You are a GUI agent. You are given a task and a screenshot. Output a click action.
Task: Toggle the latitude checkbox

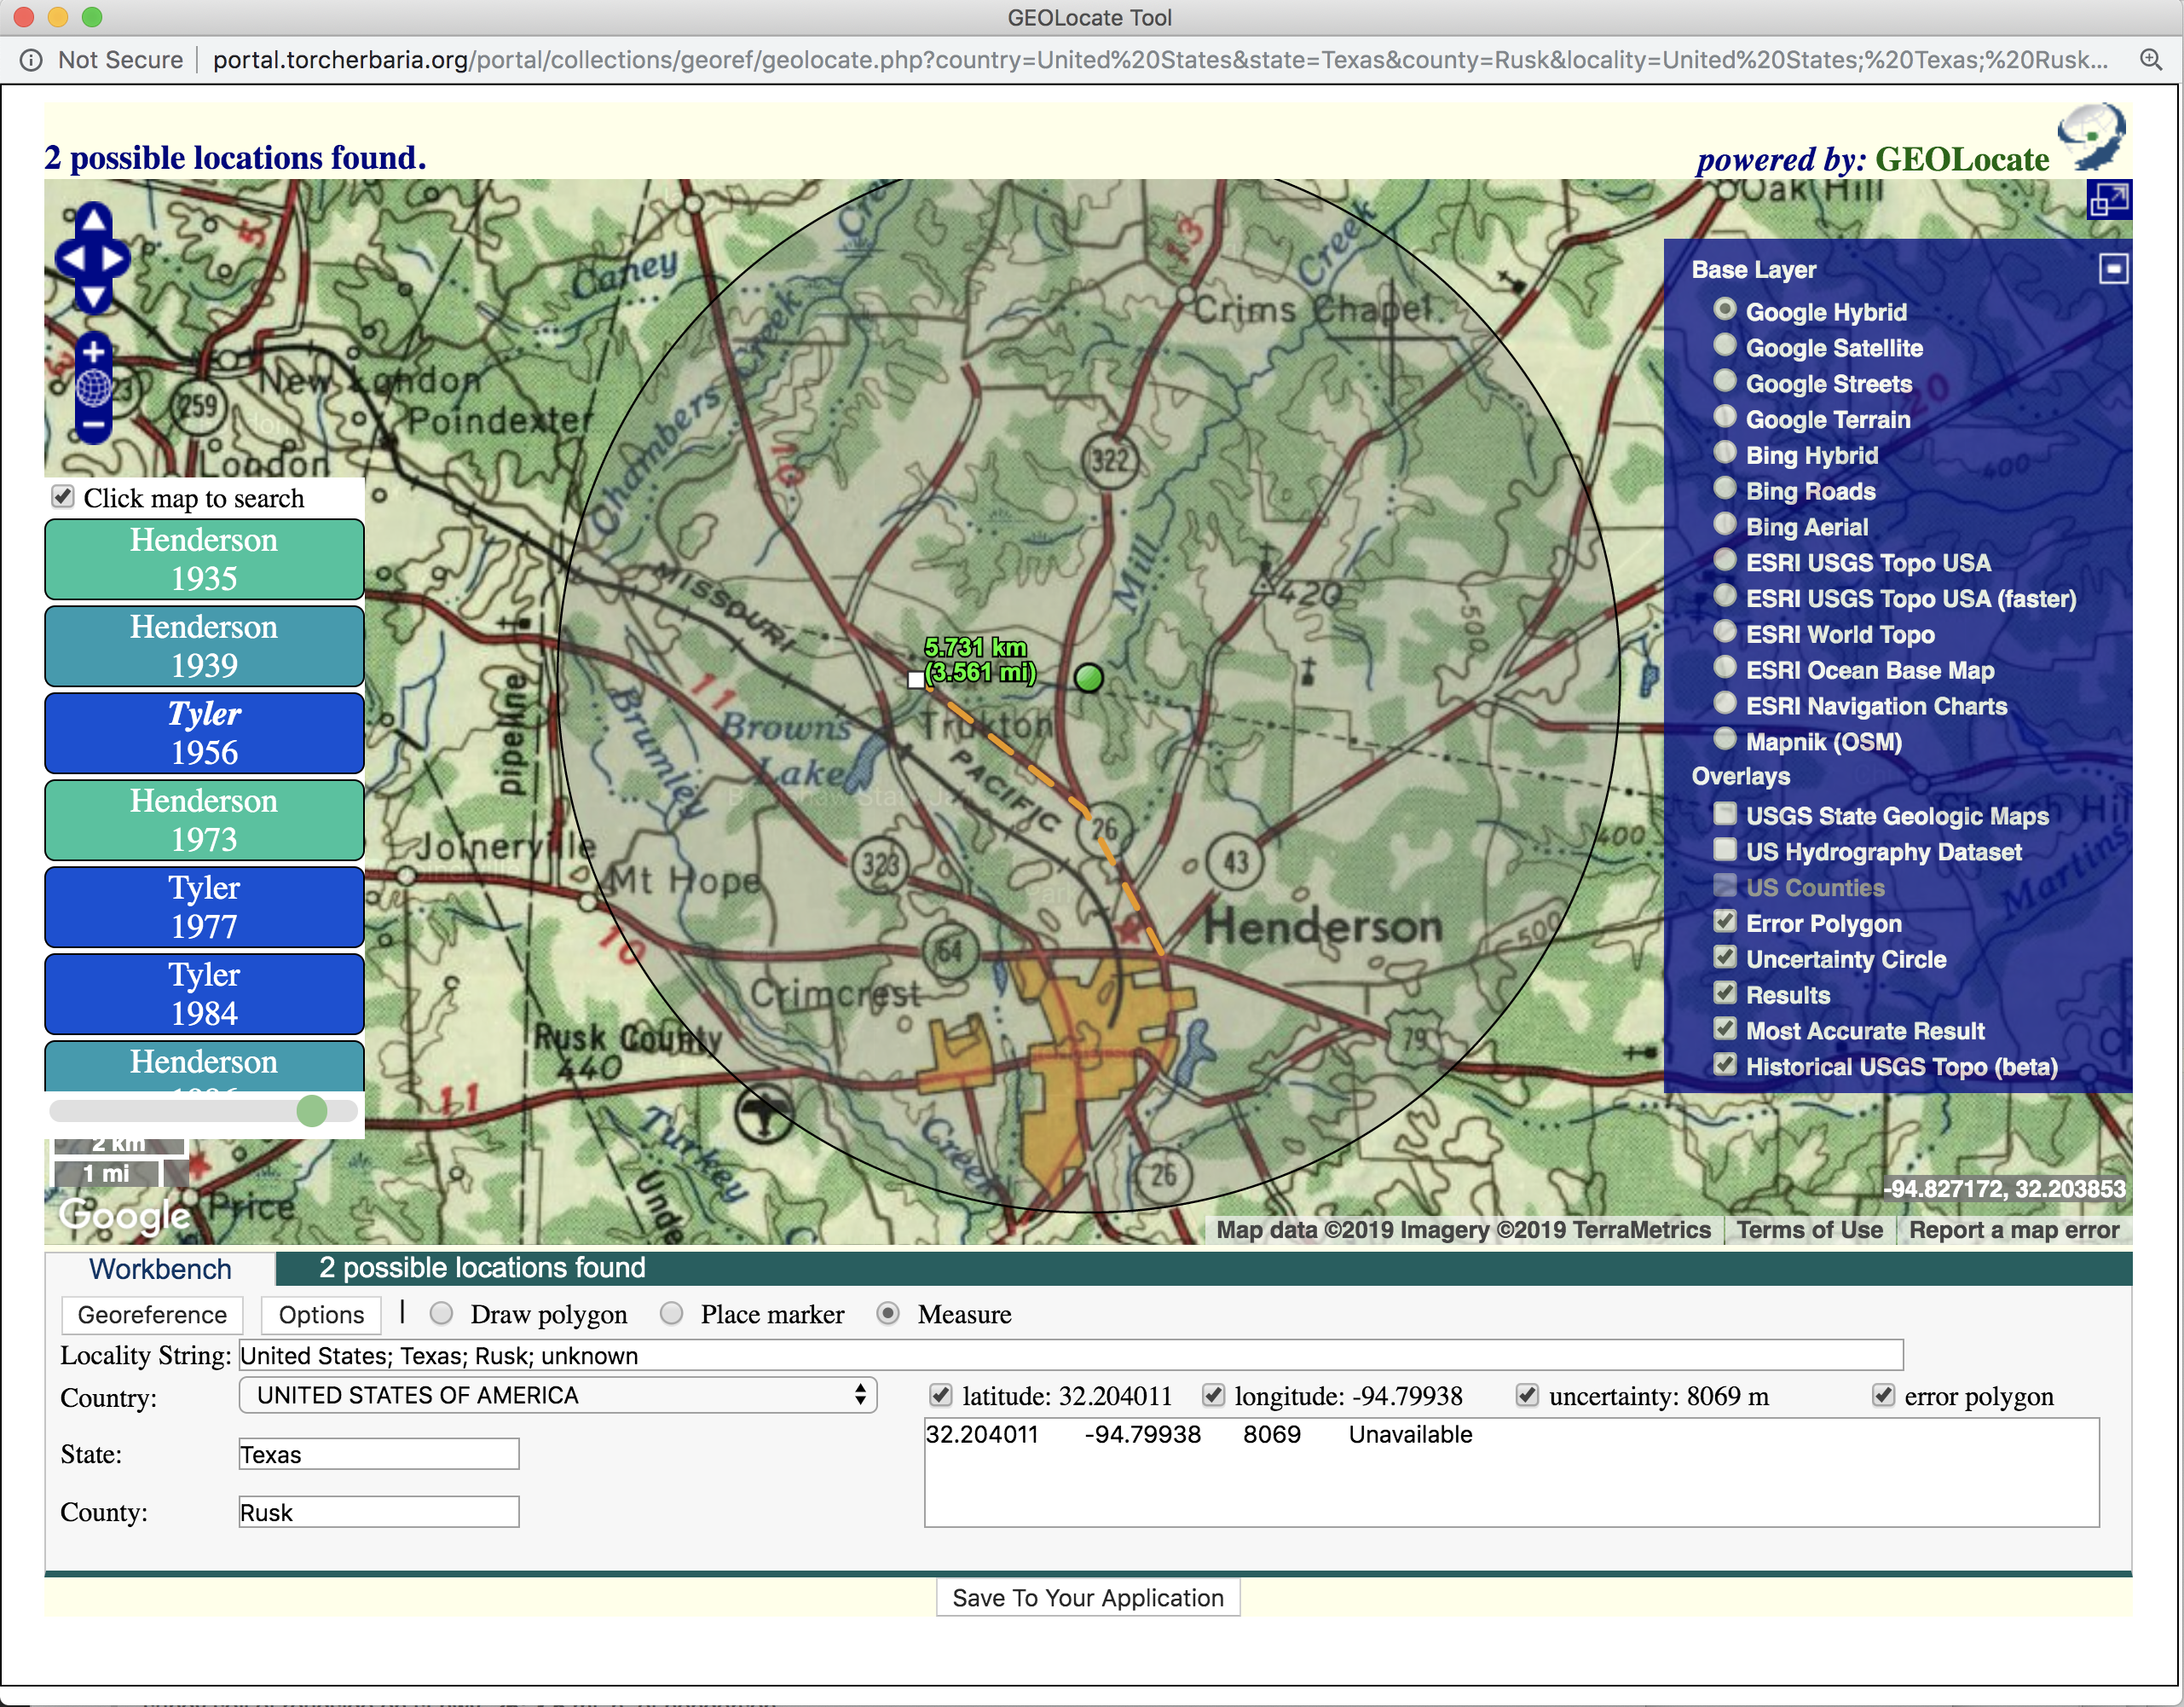click(940, 1395)
